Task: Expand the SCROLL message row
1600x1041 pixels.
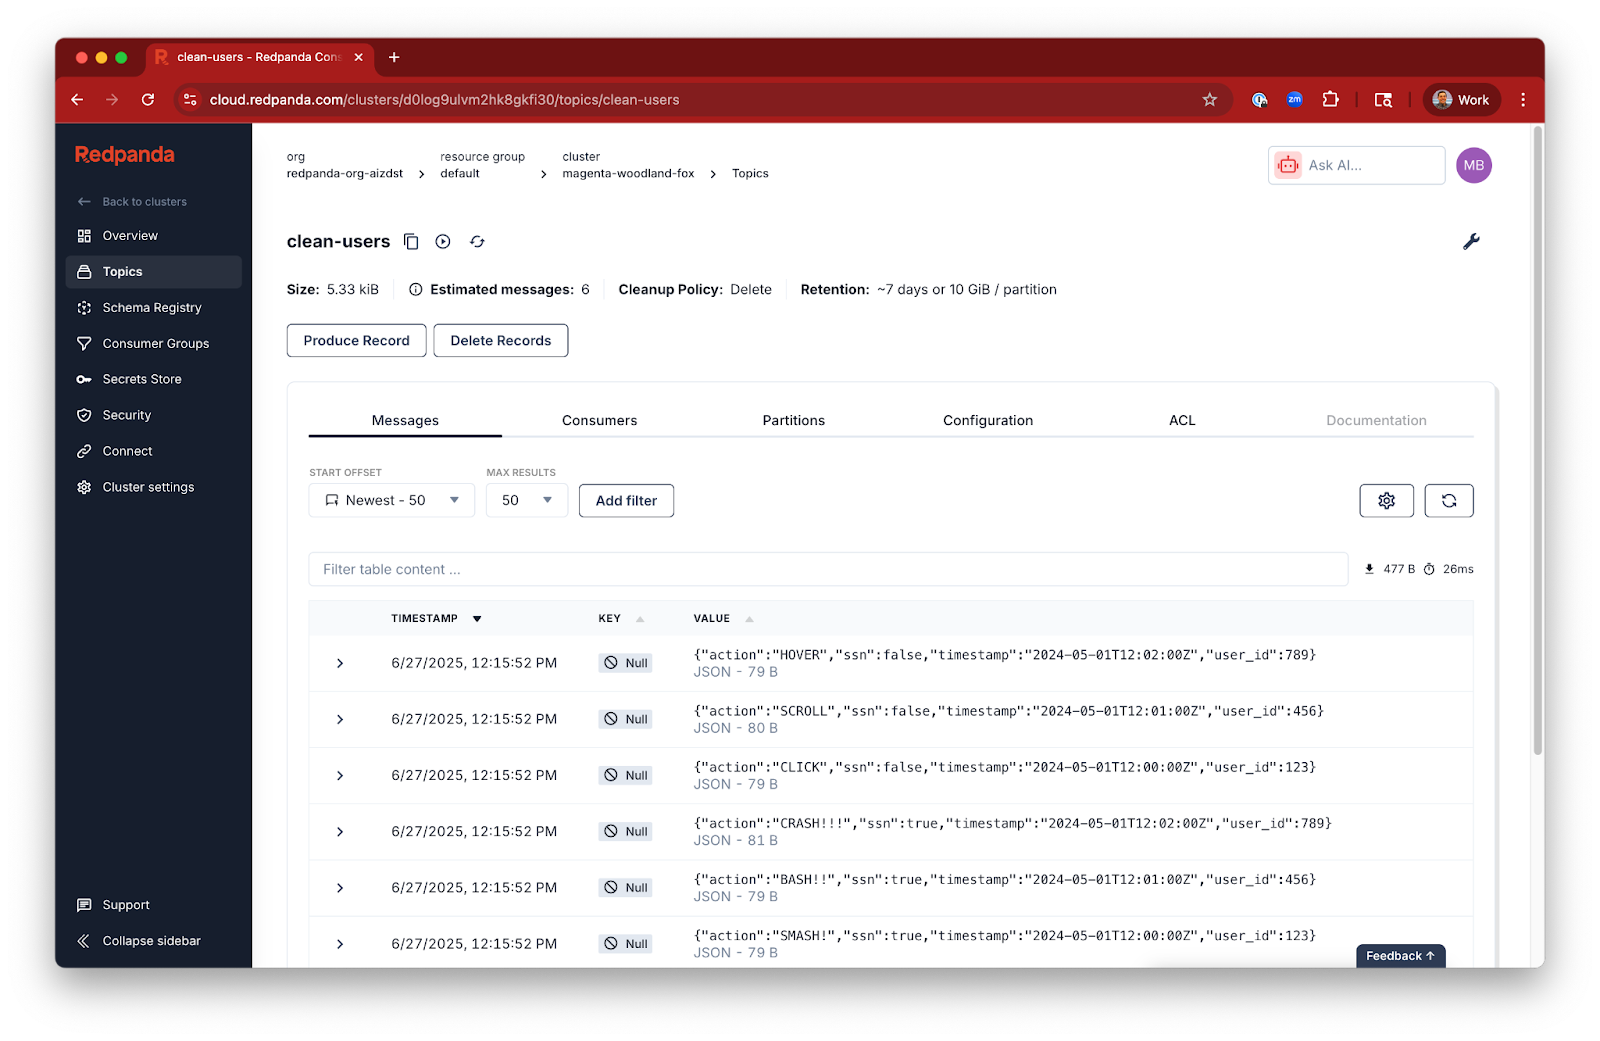Action: click(x=340, y=719)
